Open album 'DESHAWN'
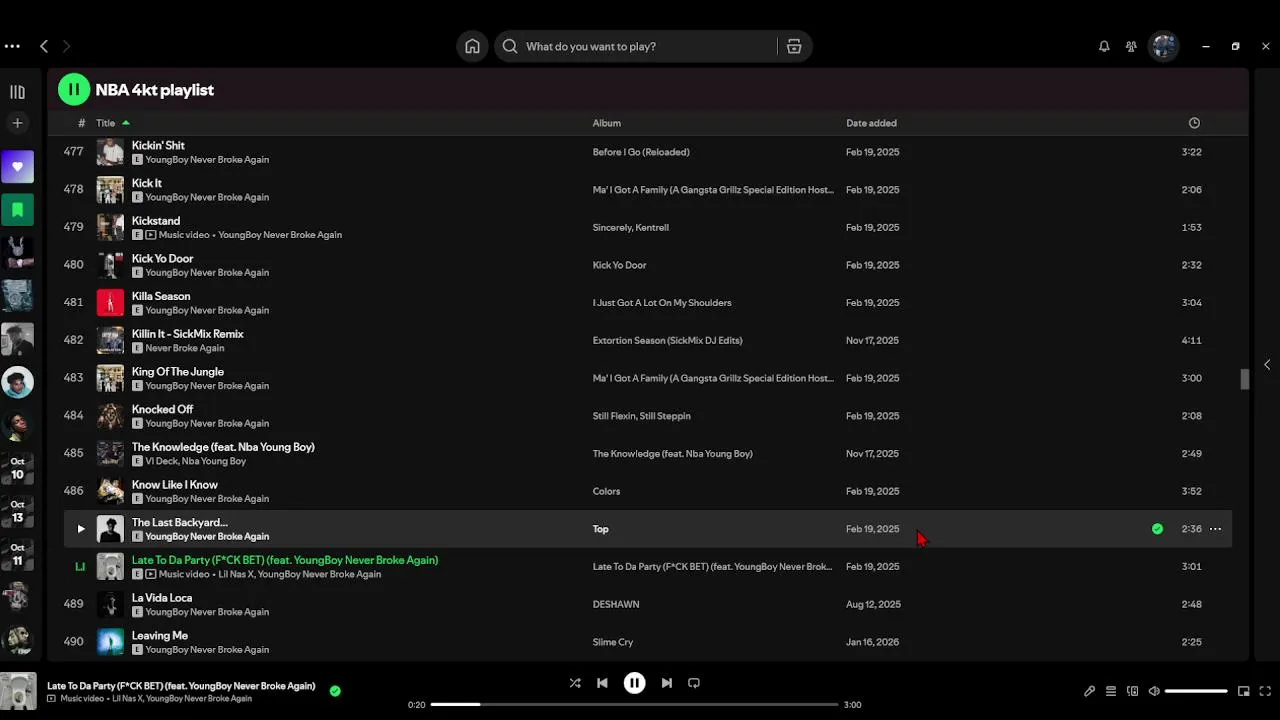 point(616,604)
